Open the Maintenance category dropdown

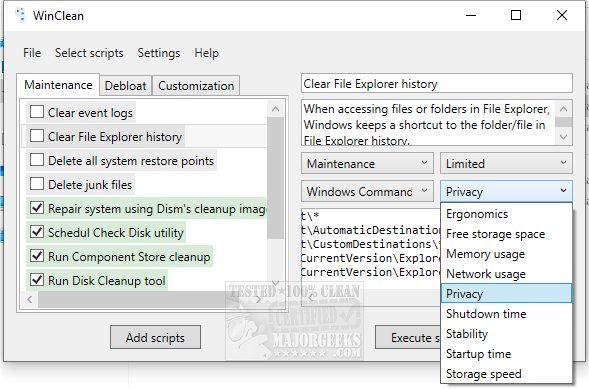(367, 163)
